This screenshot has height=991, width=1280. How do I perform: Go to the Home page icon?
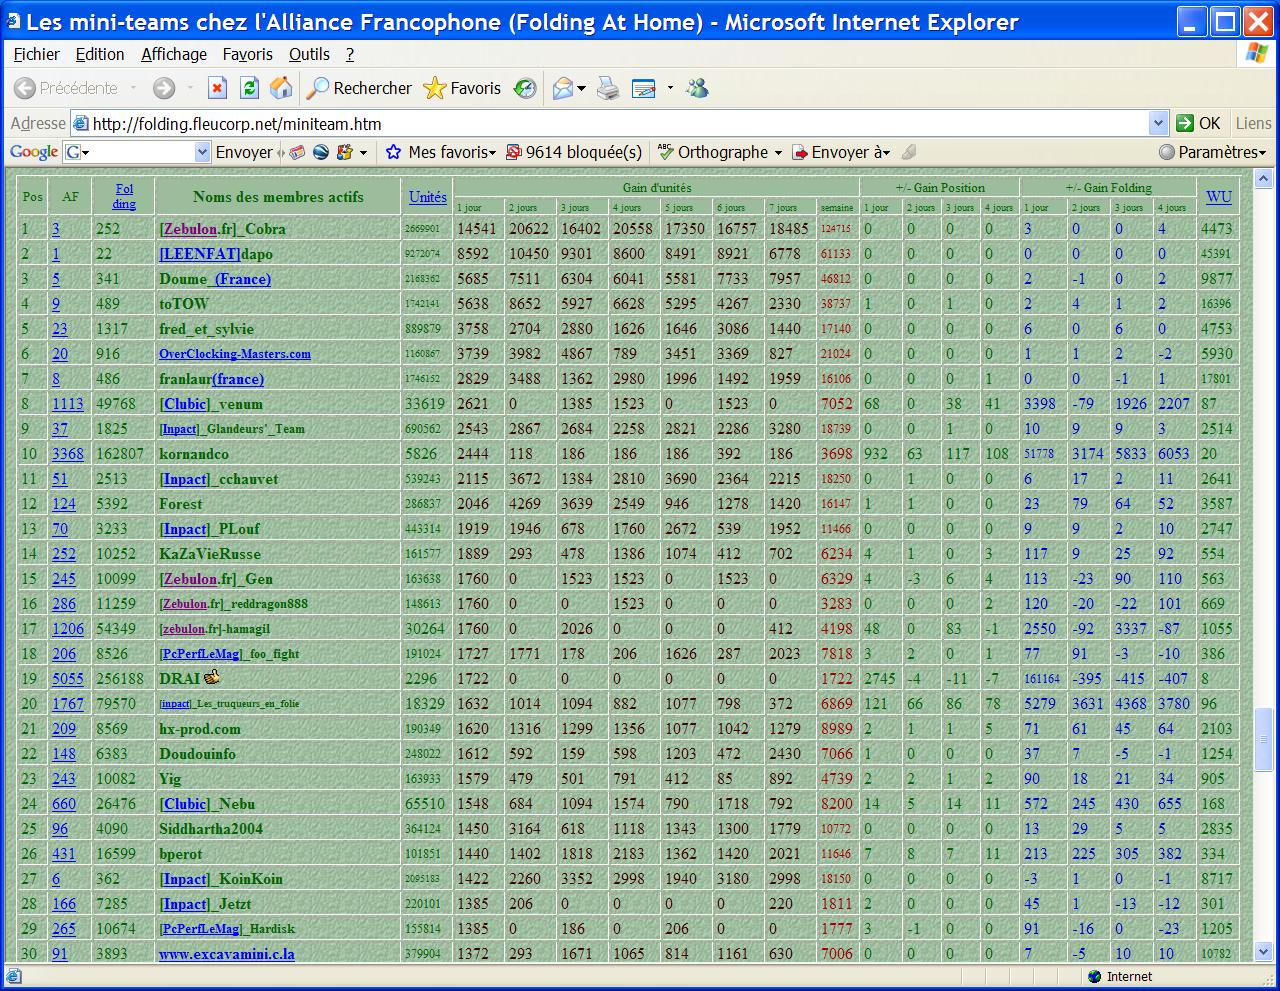pyautogui.click(x=281, y=89)
